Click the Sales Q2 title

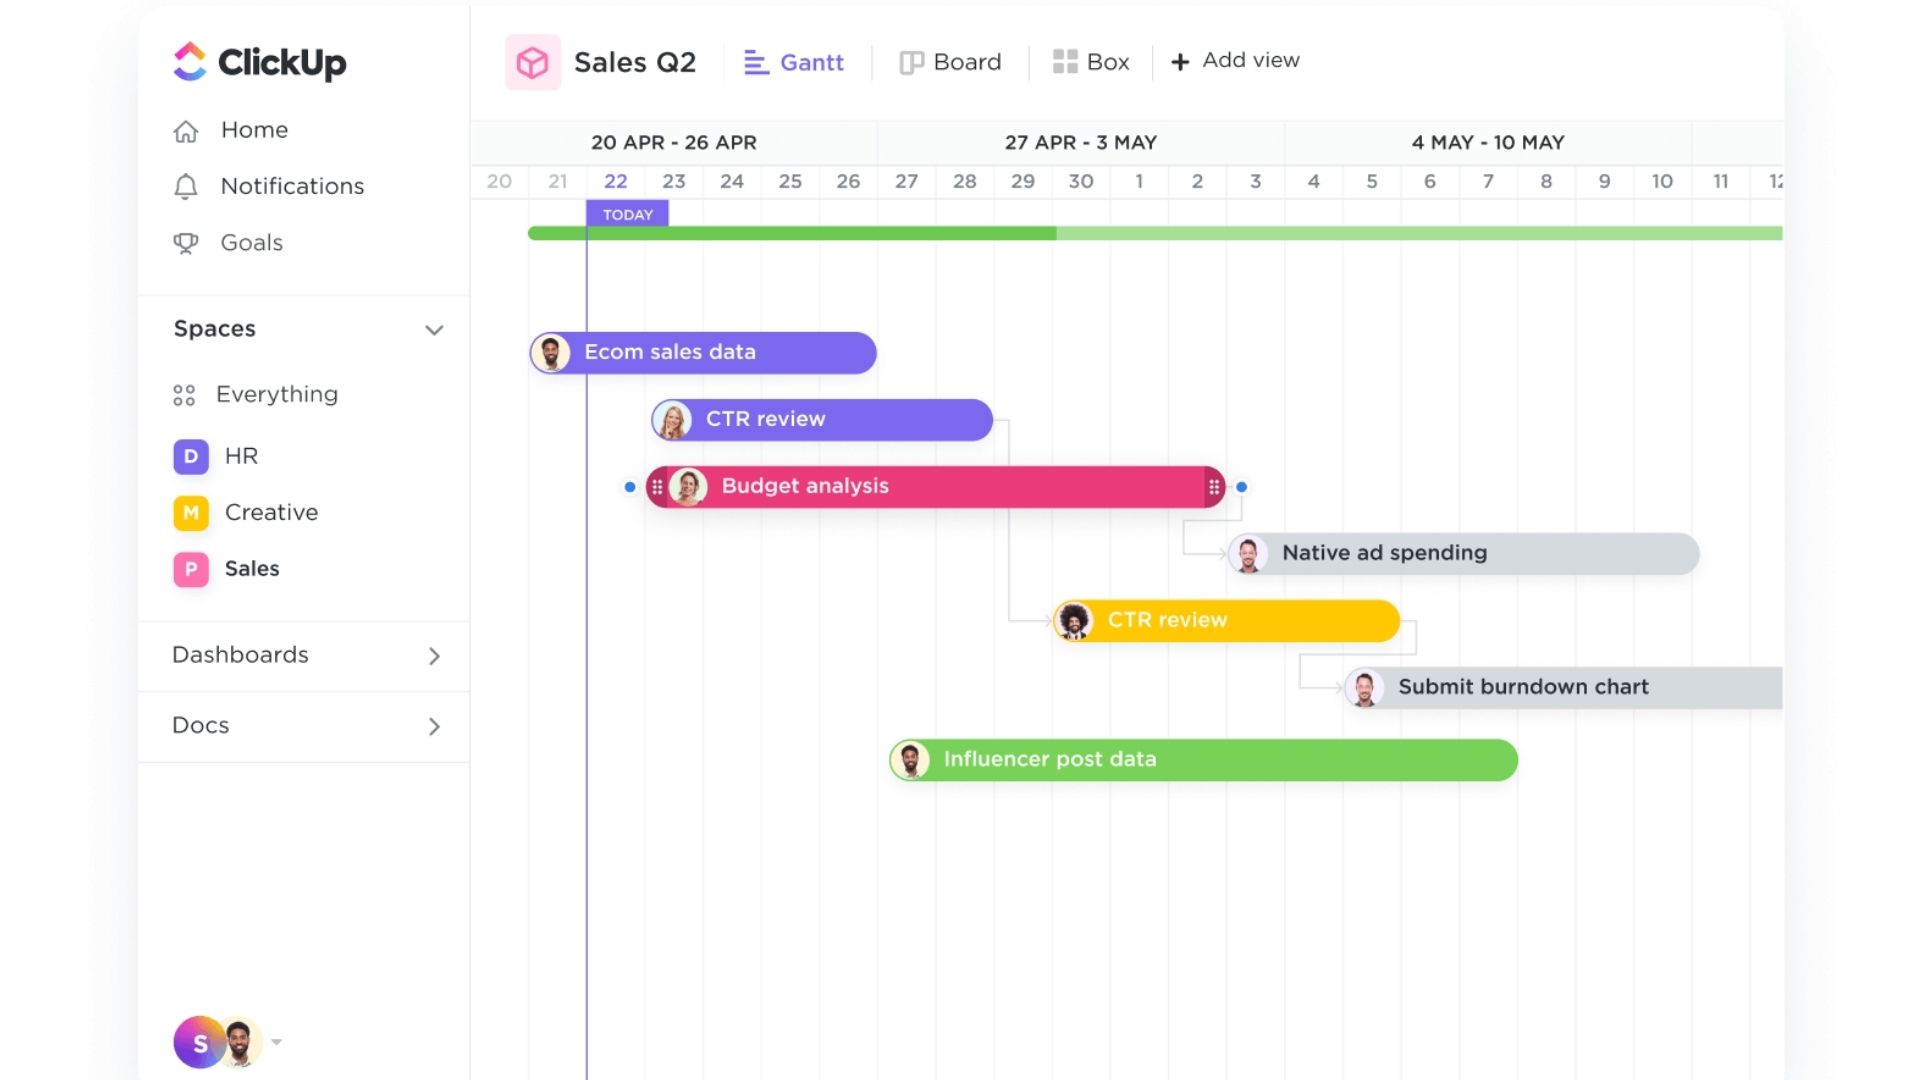634,62
